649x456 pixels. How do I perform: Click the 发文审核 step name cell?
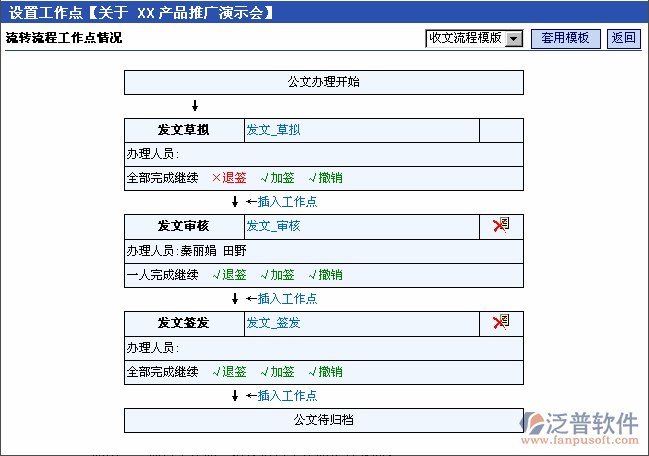[x=184, y=226]
